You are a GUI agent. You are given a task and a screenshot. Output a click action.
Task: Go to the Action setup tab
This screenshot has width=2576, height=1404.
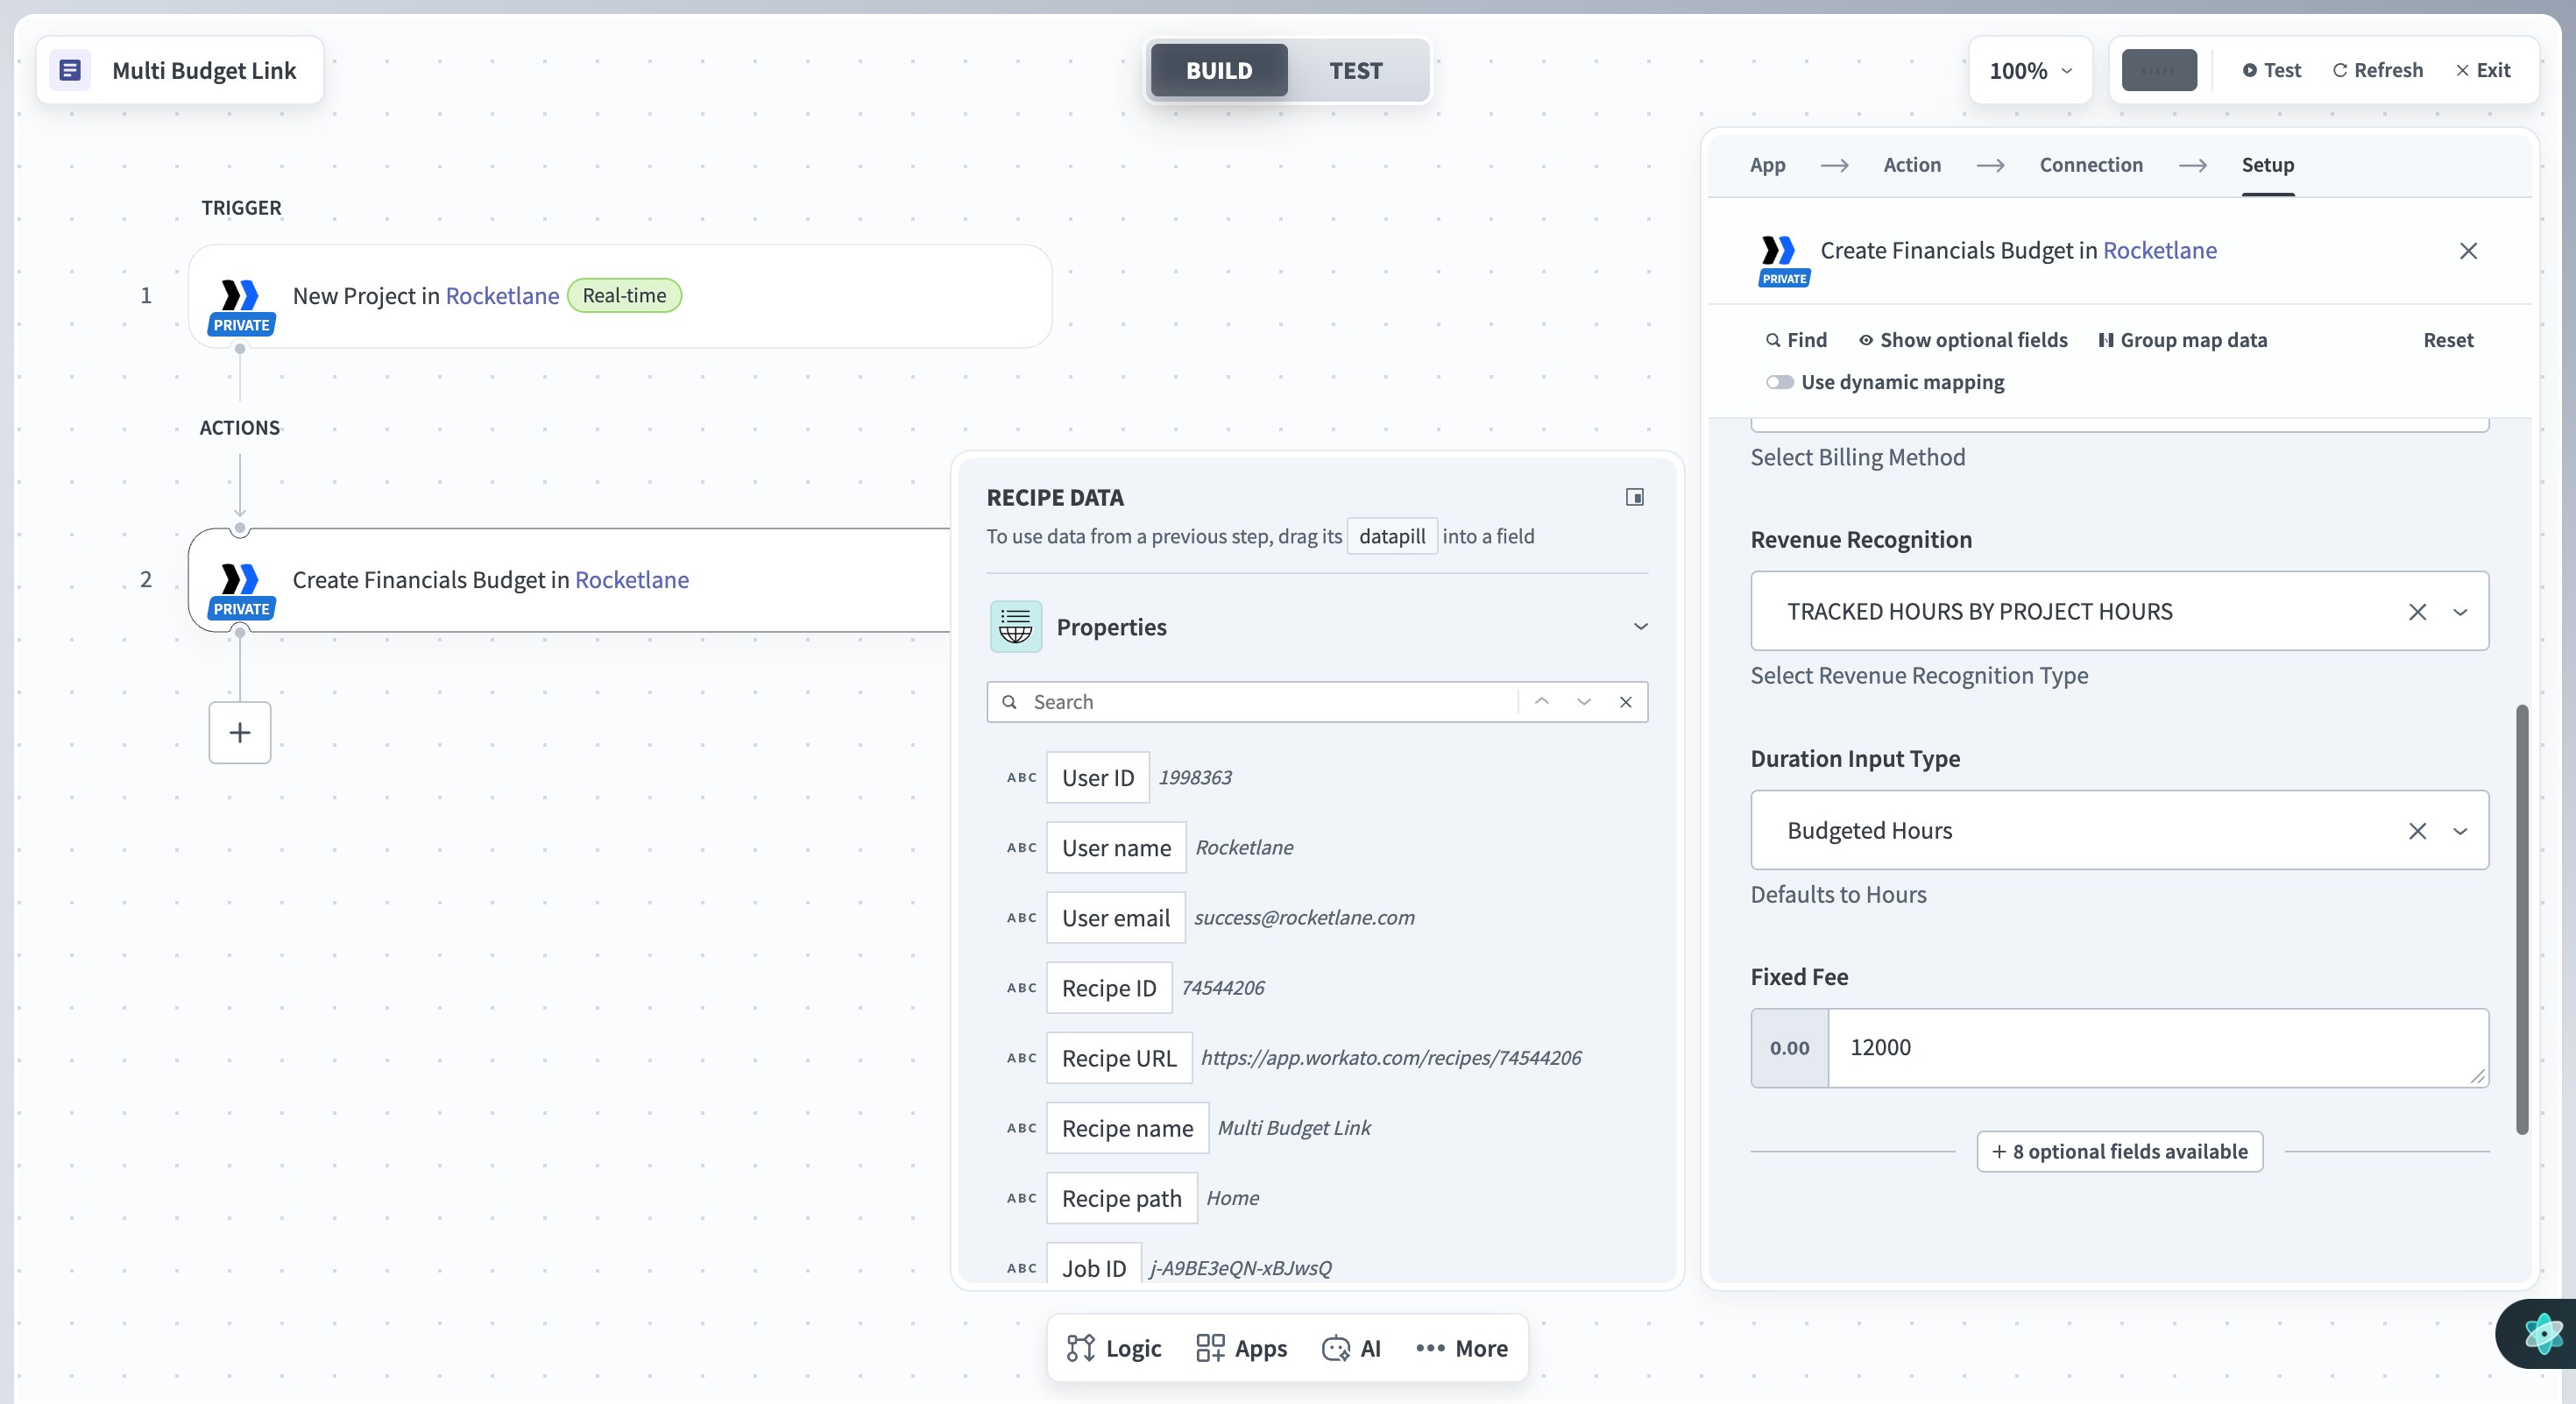point(1912,165)
